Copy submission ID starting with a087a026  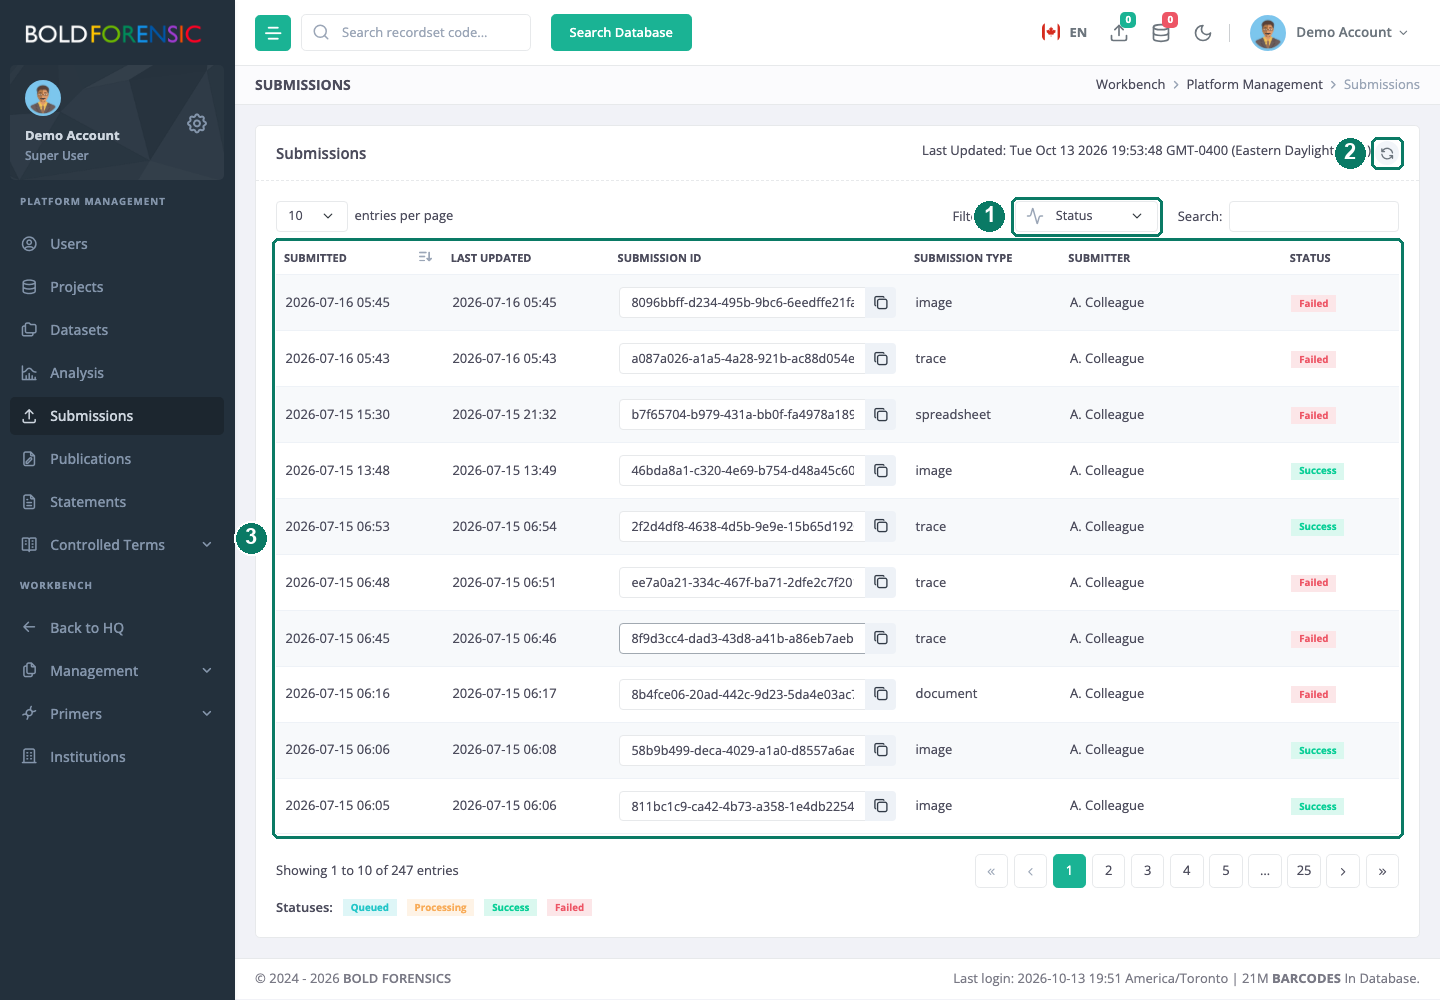tap(881, 359)
